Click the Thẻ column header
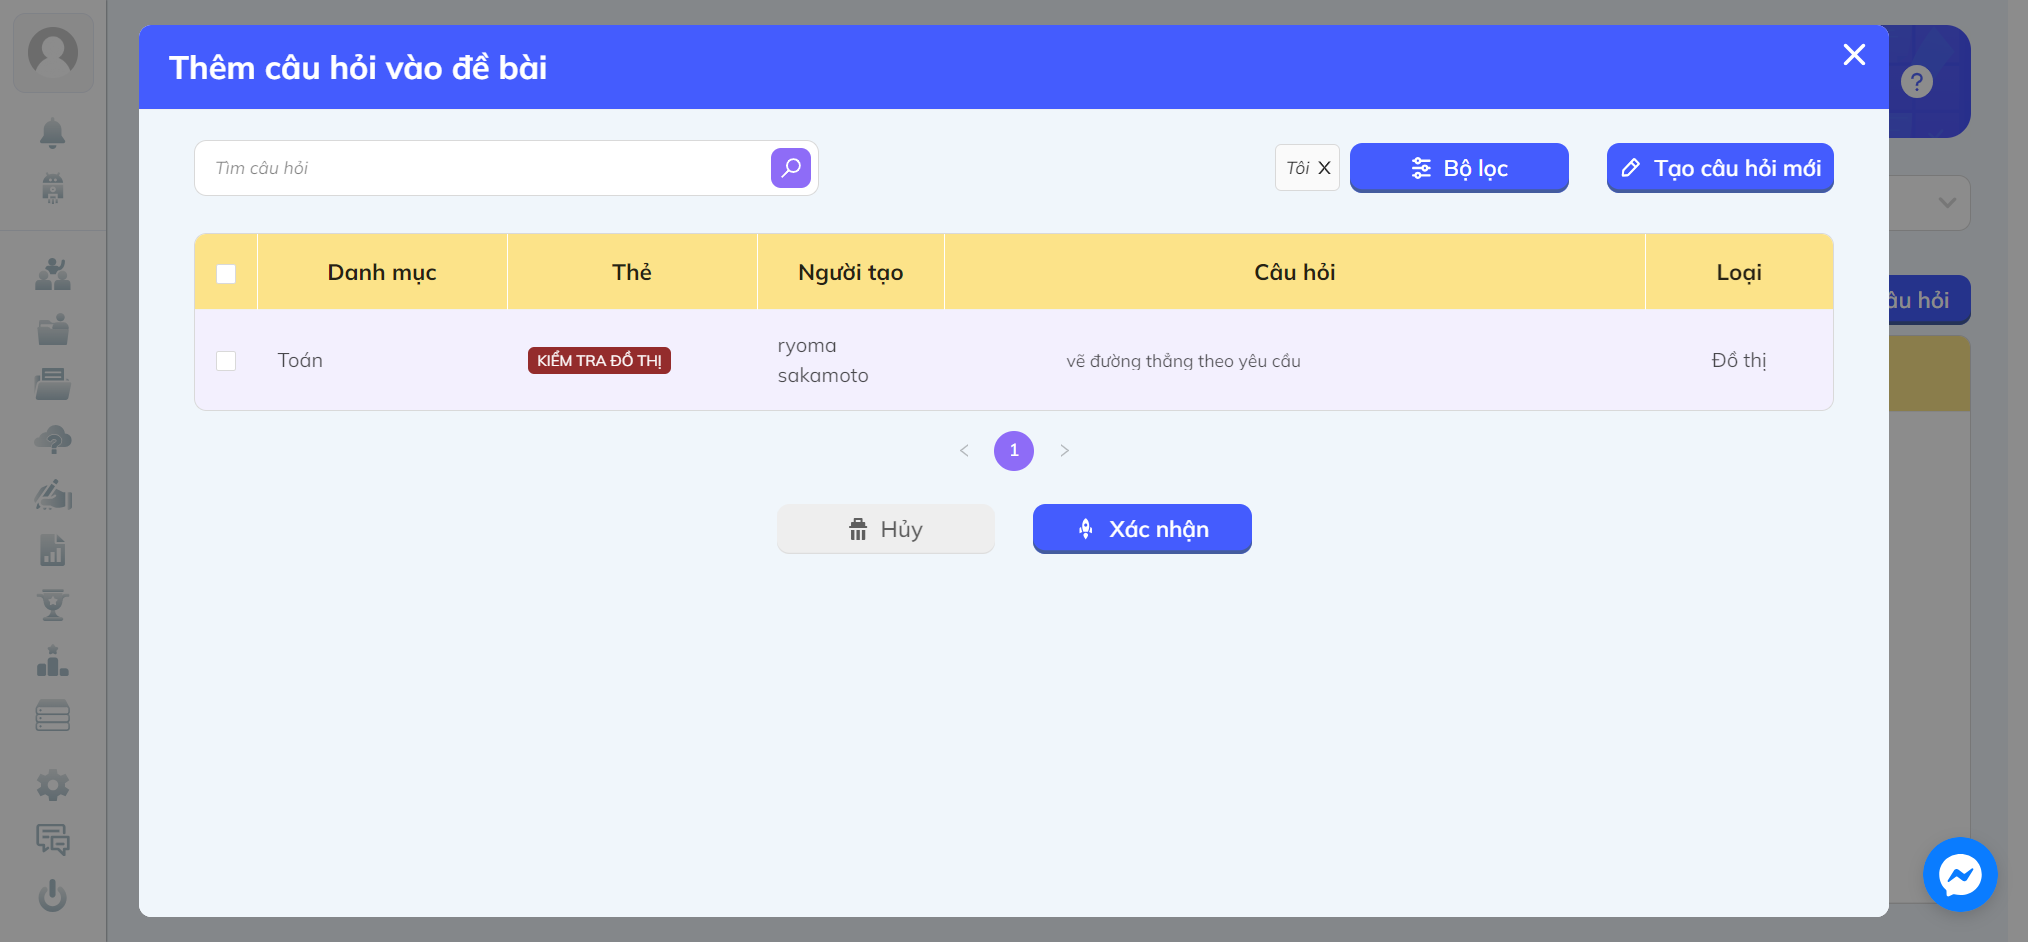 (x=632, y=272)
